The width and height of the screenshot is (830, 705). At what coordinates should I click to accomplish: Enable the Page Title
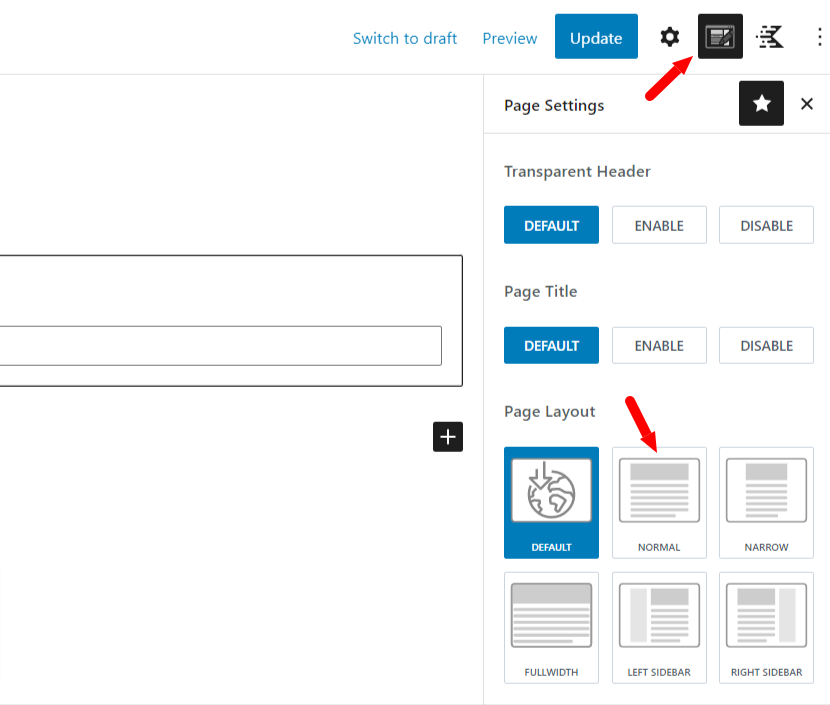pos(659,345)
